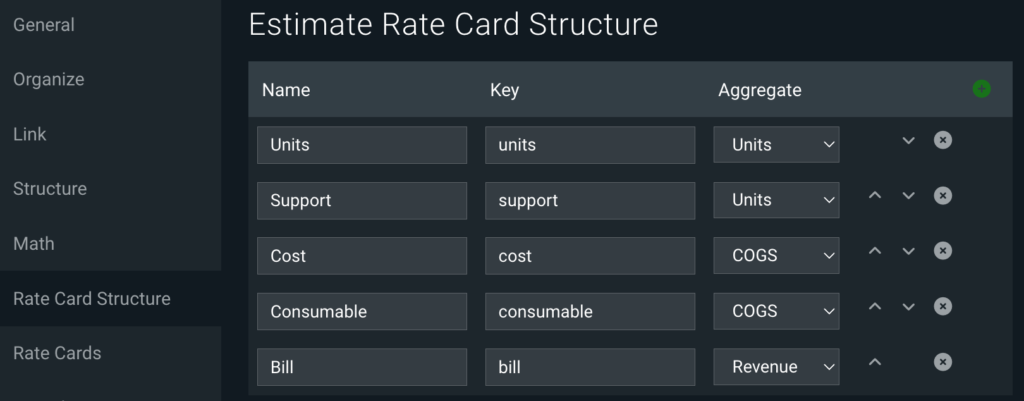Delete the Consumable row
Image resolution: width=1024 pixels, height=401 pixels.
coord(942,306)
